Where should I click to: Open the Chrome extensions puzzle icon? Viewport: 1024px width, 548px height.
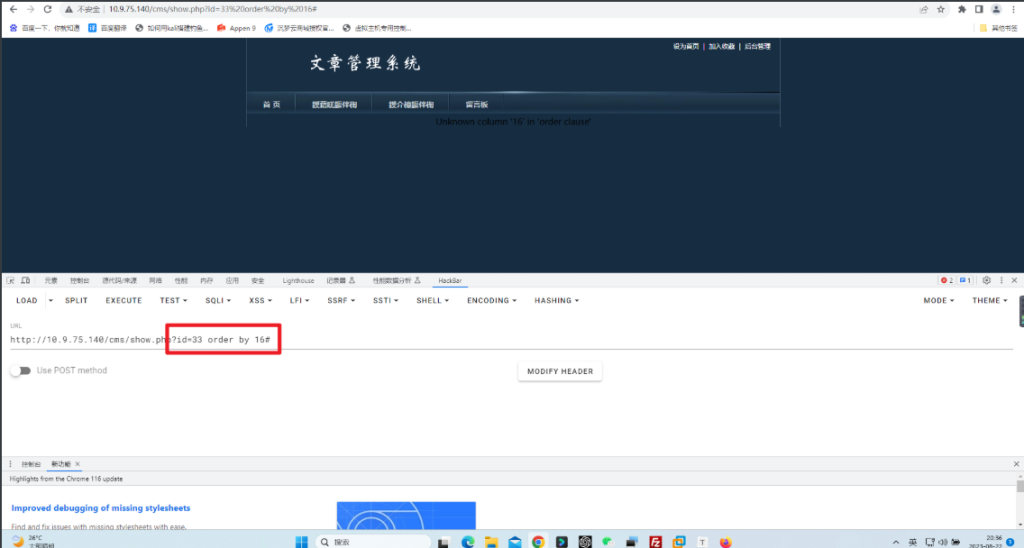961,9
